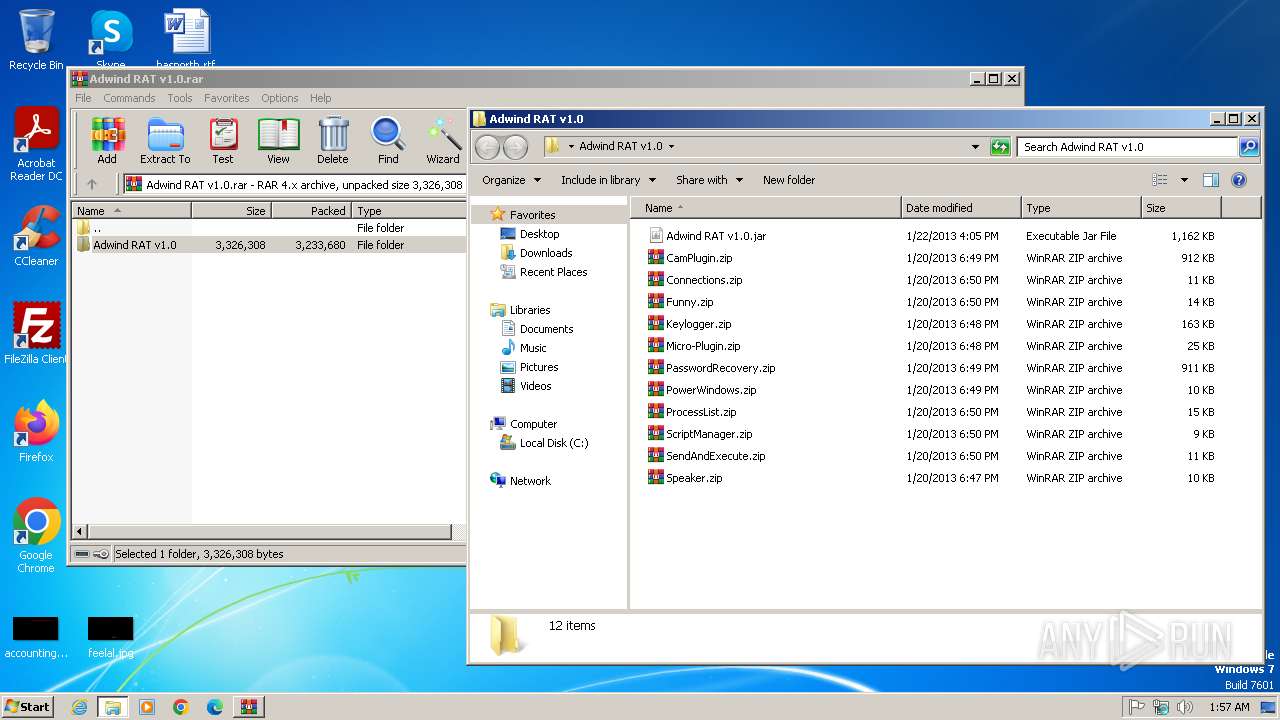Click the Find magnifier icon in WinRAR

(x=388, y=140)
